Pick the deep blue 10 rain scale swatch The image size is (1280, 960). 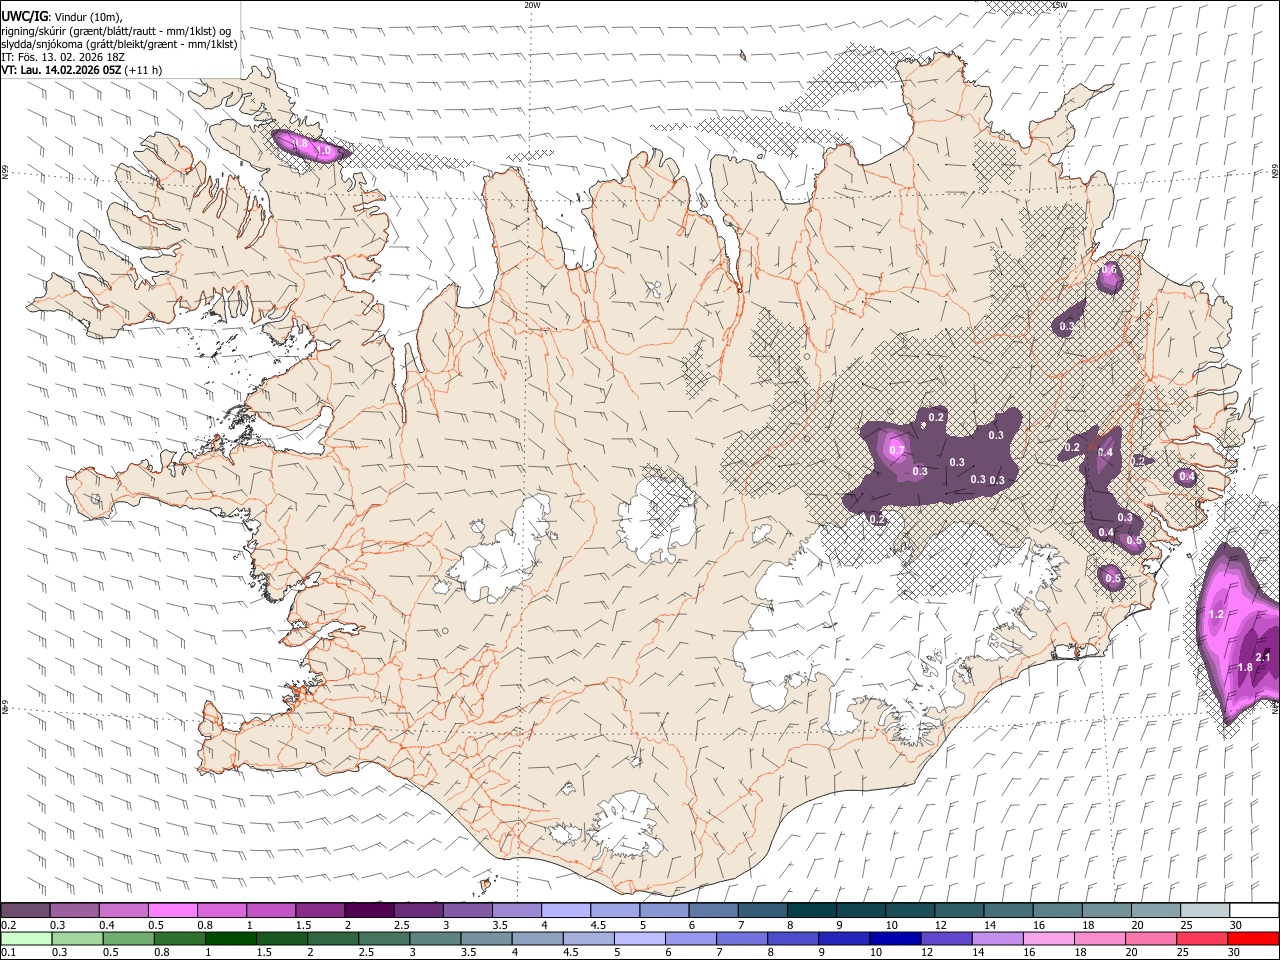tap(895, 938)
